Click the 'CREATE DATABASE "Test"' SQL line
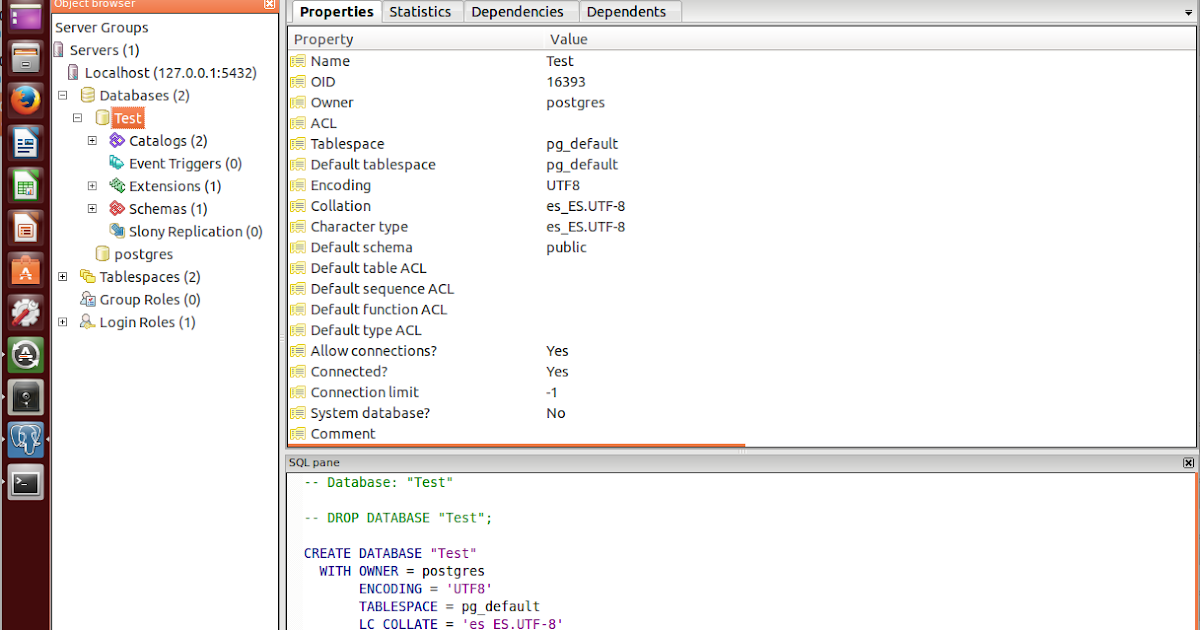The width and height of the screenshot is (1200, 630). tap(390, 553)
